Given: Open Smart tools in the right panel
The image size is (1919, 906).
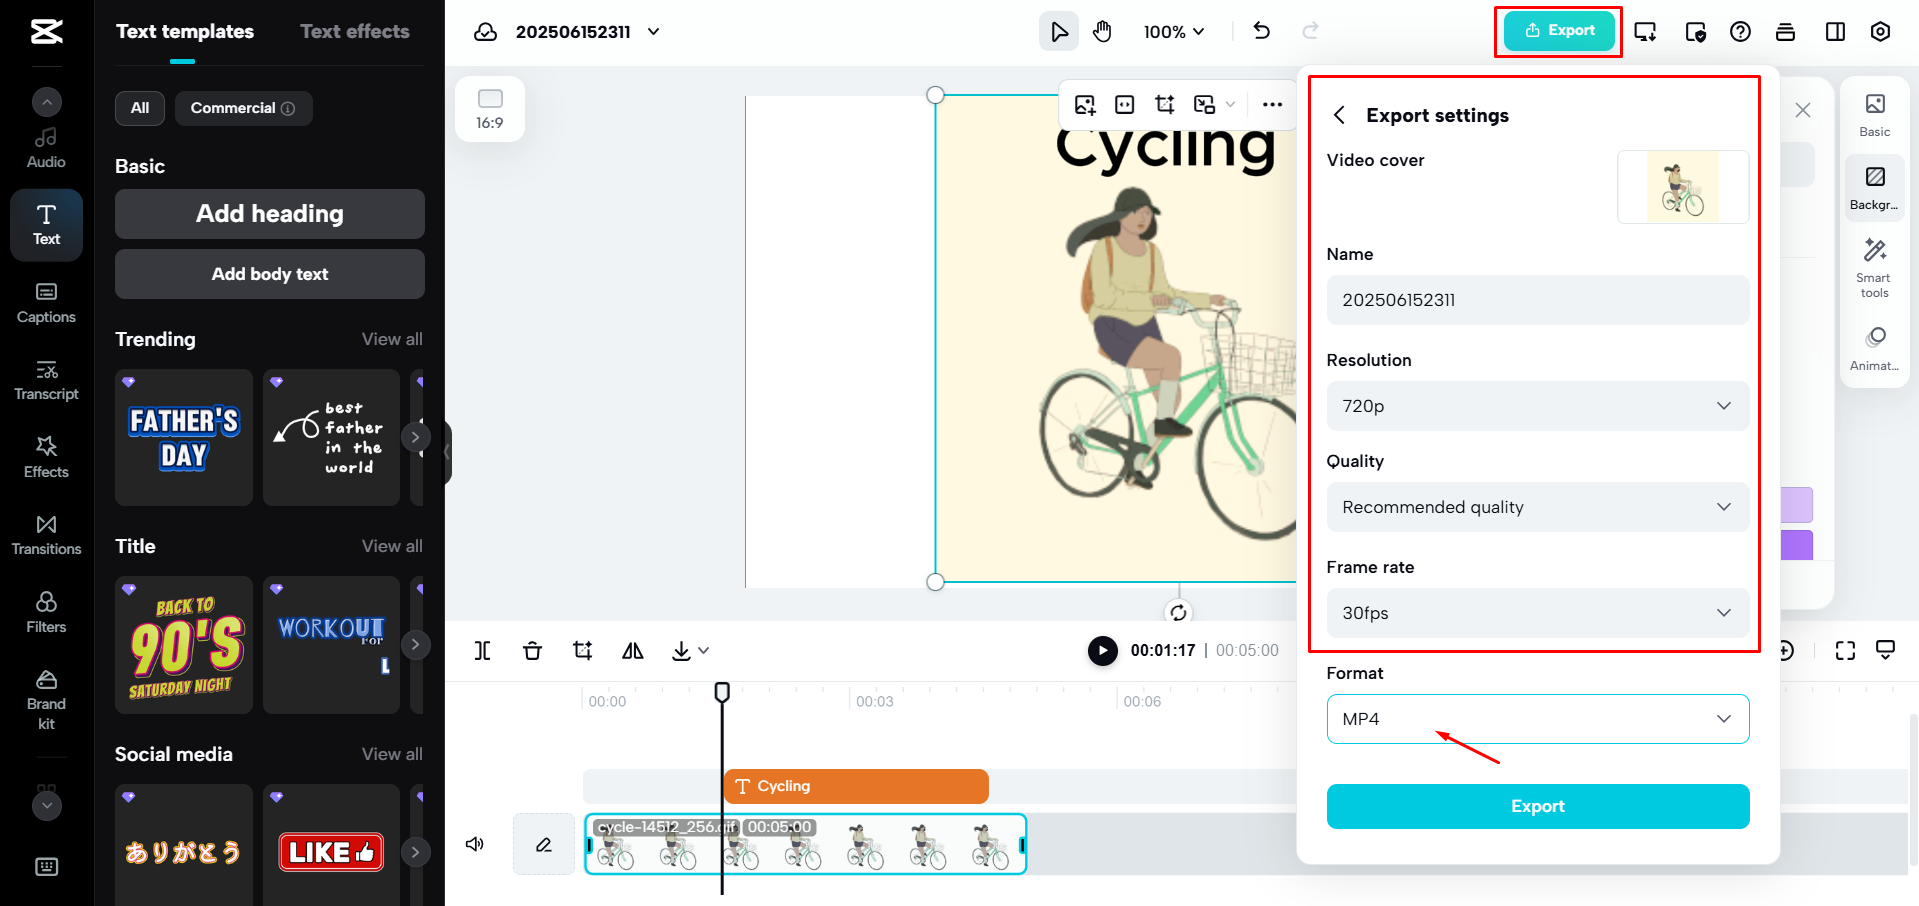Looking at the screenshot, I should coord(1874,265).
